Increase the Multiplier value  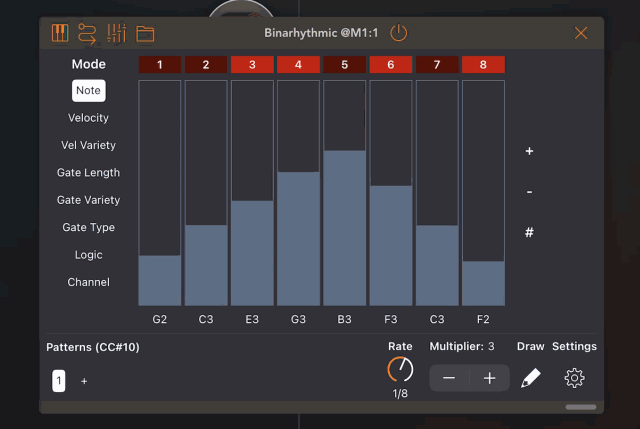click(489, 378)
